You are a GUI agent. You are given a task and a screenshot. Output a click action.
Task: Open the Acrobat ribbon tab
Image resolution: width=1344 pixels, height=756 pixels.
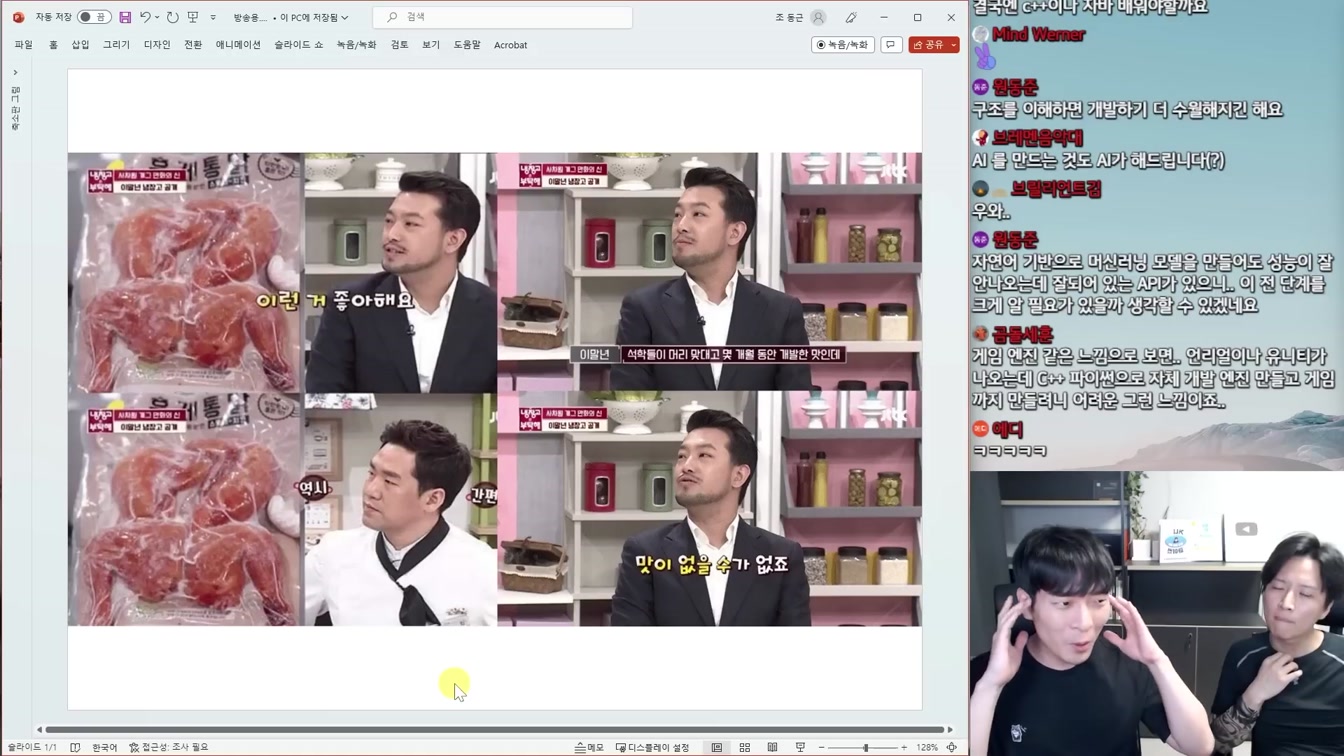[510, 45]
